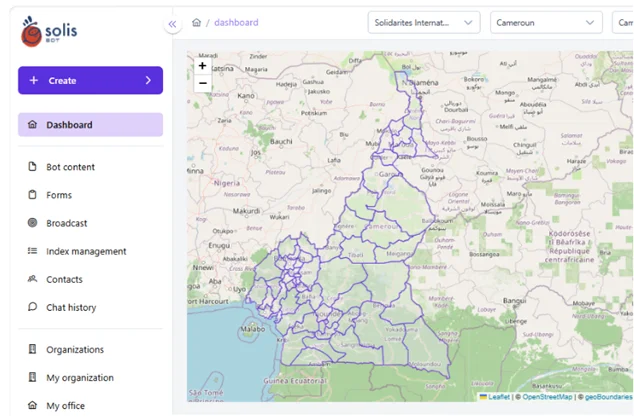Click the Organizations building icon

(32, 349)
